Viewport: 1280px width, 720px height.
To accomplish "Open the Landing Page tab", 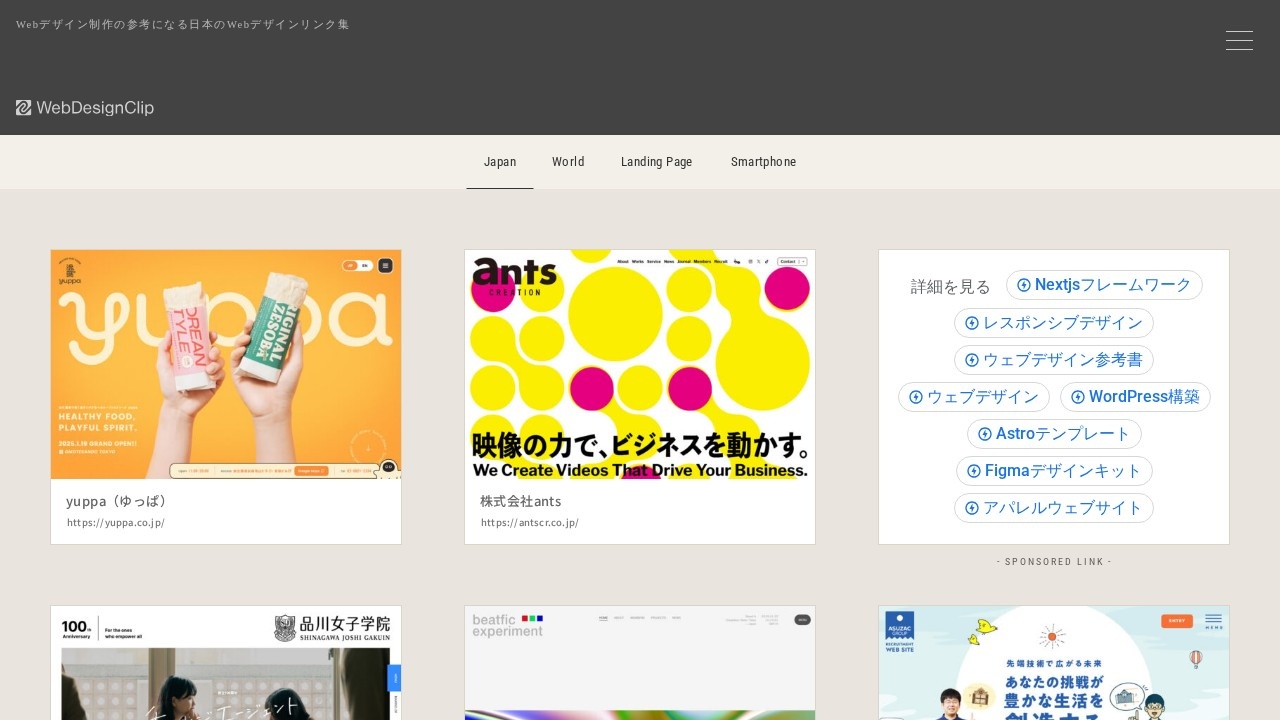I will [x=657, y=162].
